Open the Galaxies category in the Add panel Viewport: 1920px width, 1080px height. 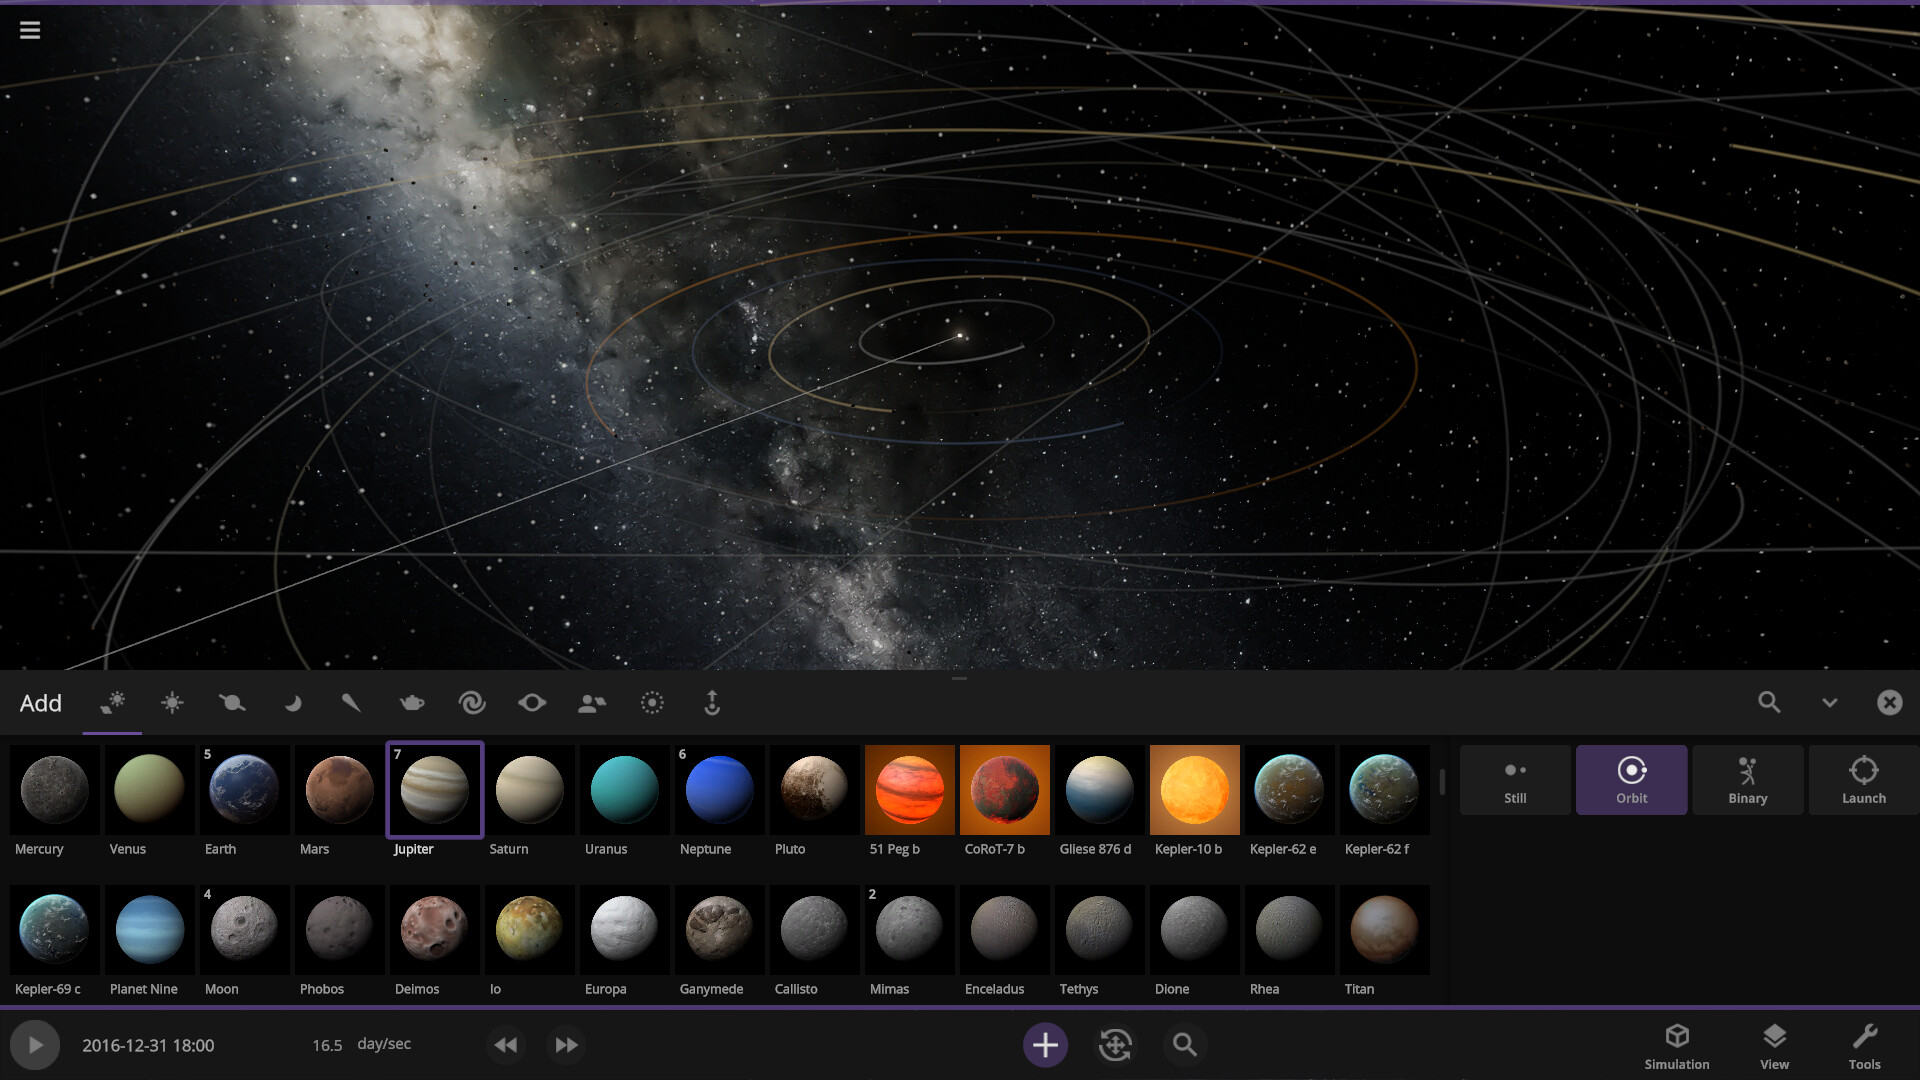click(472, 703)
